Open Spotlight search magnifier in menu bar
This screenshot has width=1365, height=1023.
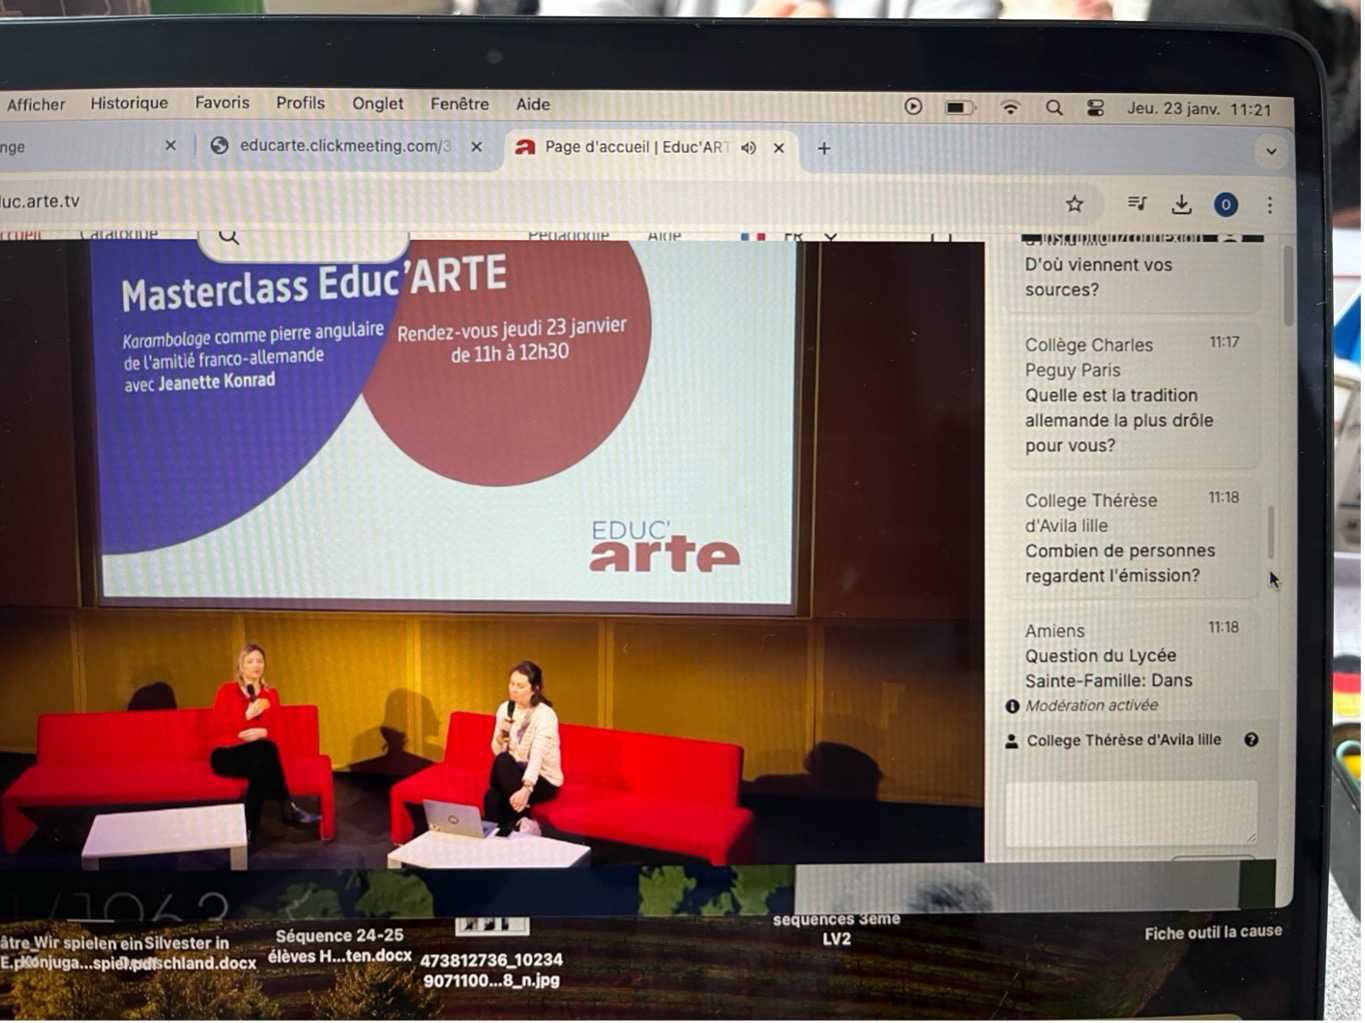(x=1054, y=108)
